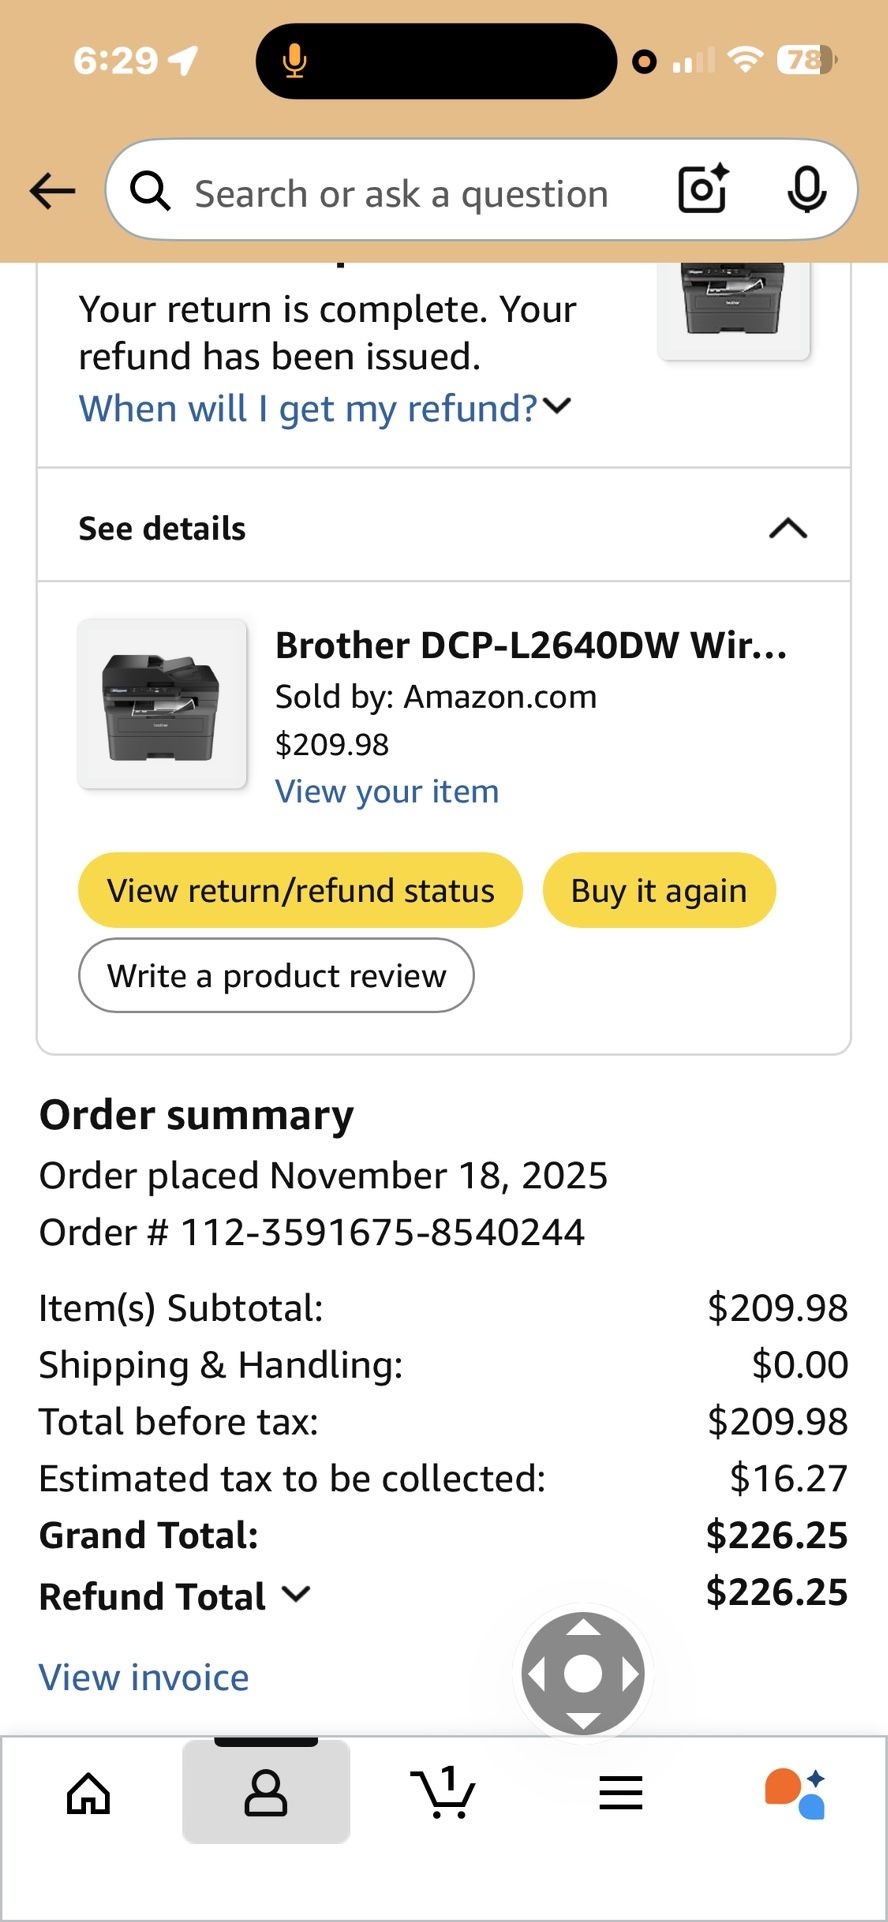This screenshot has height=1922, width=888.
Task: Tap the magnifying glass search icon
Action: [150, 191]
